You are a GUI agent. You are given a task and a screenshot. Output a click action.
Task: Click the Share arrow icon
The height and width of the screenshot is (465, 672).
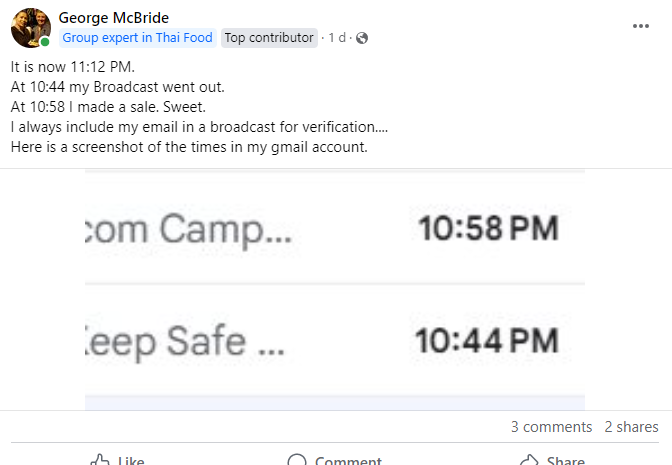coord(529,461)
